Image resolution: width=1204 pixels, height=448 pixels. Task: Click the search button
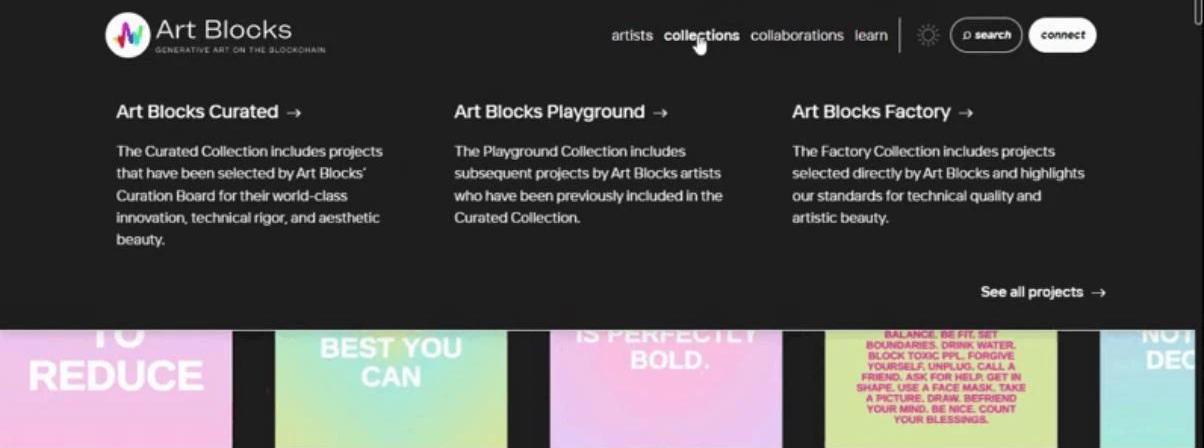click(986, 35)
